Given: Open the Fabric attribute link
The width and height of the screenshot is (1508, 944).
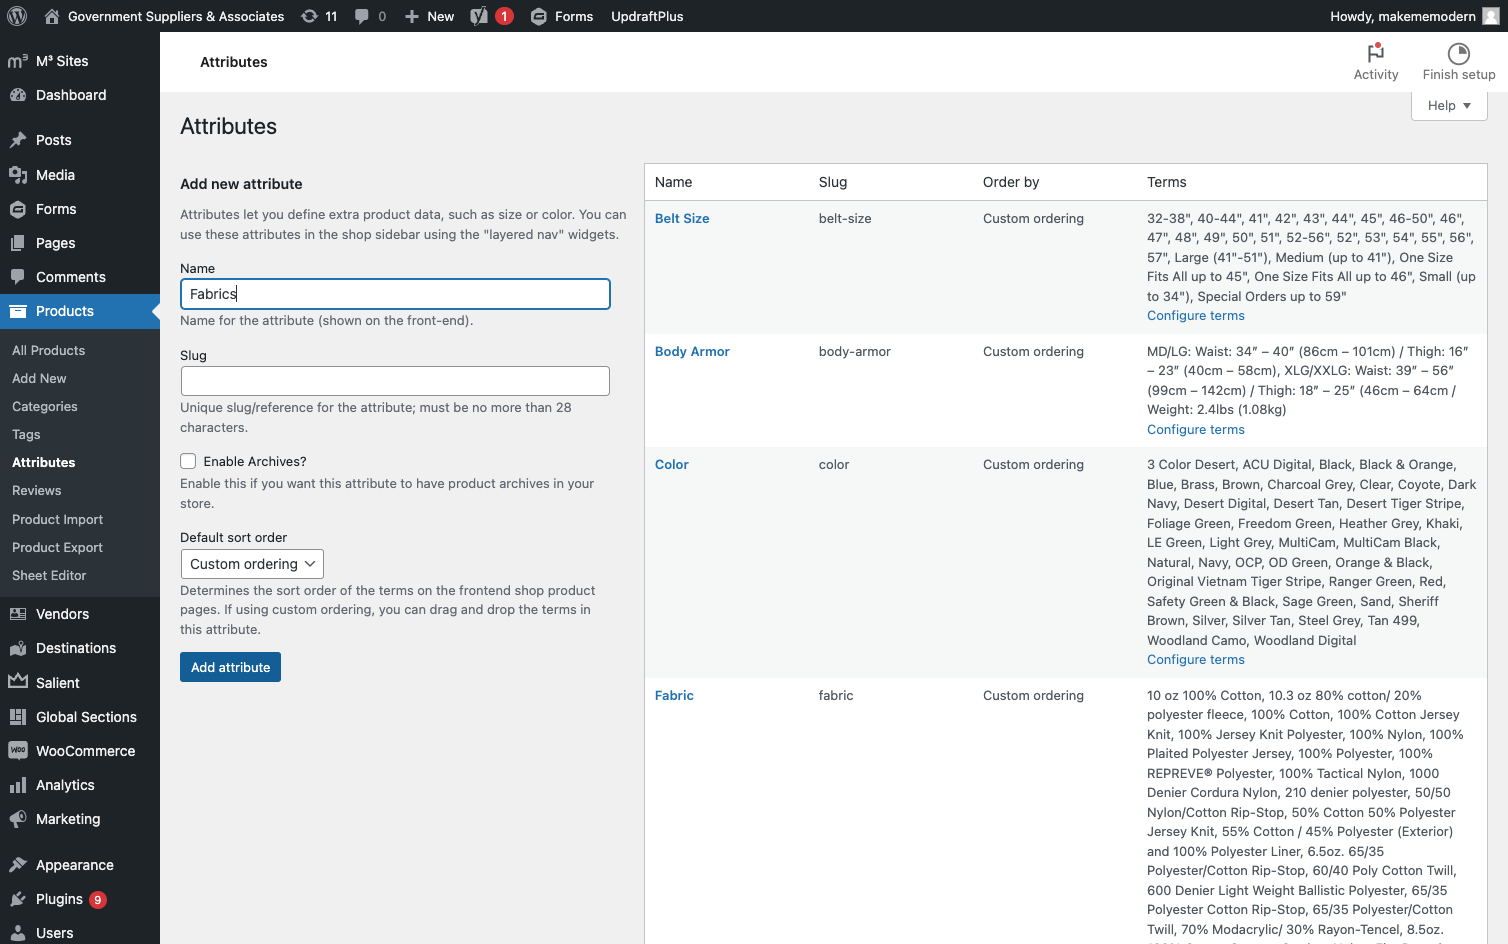Looking at the screenshot, I should (674, 696).
